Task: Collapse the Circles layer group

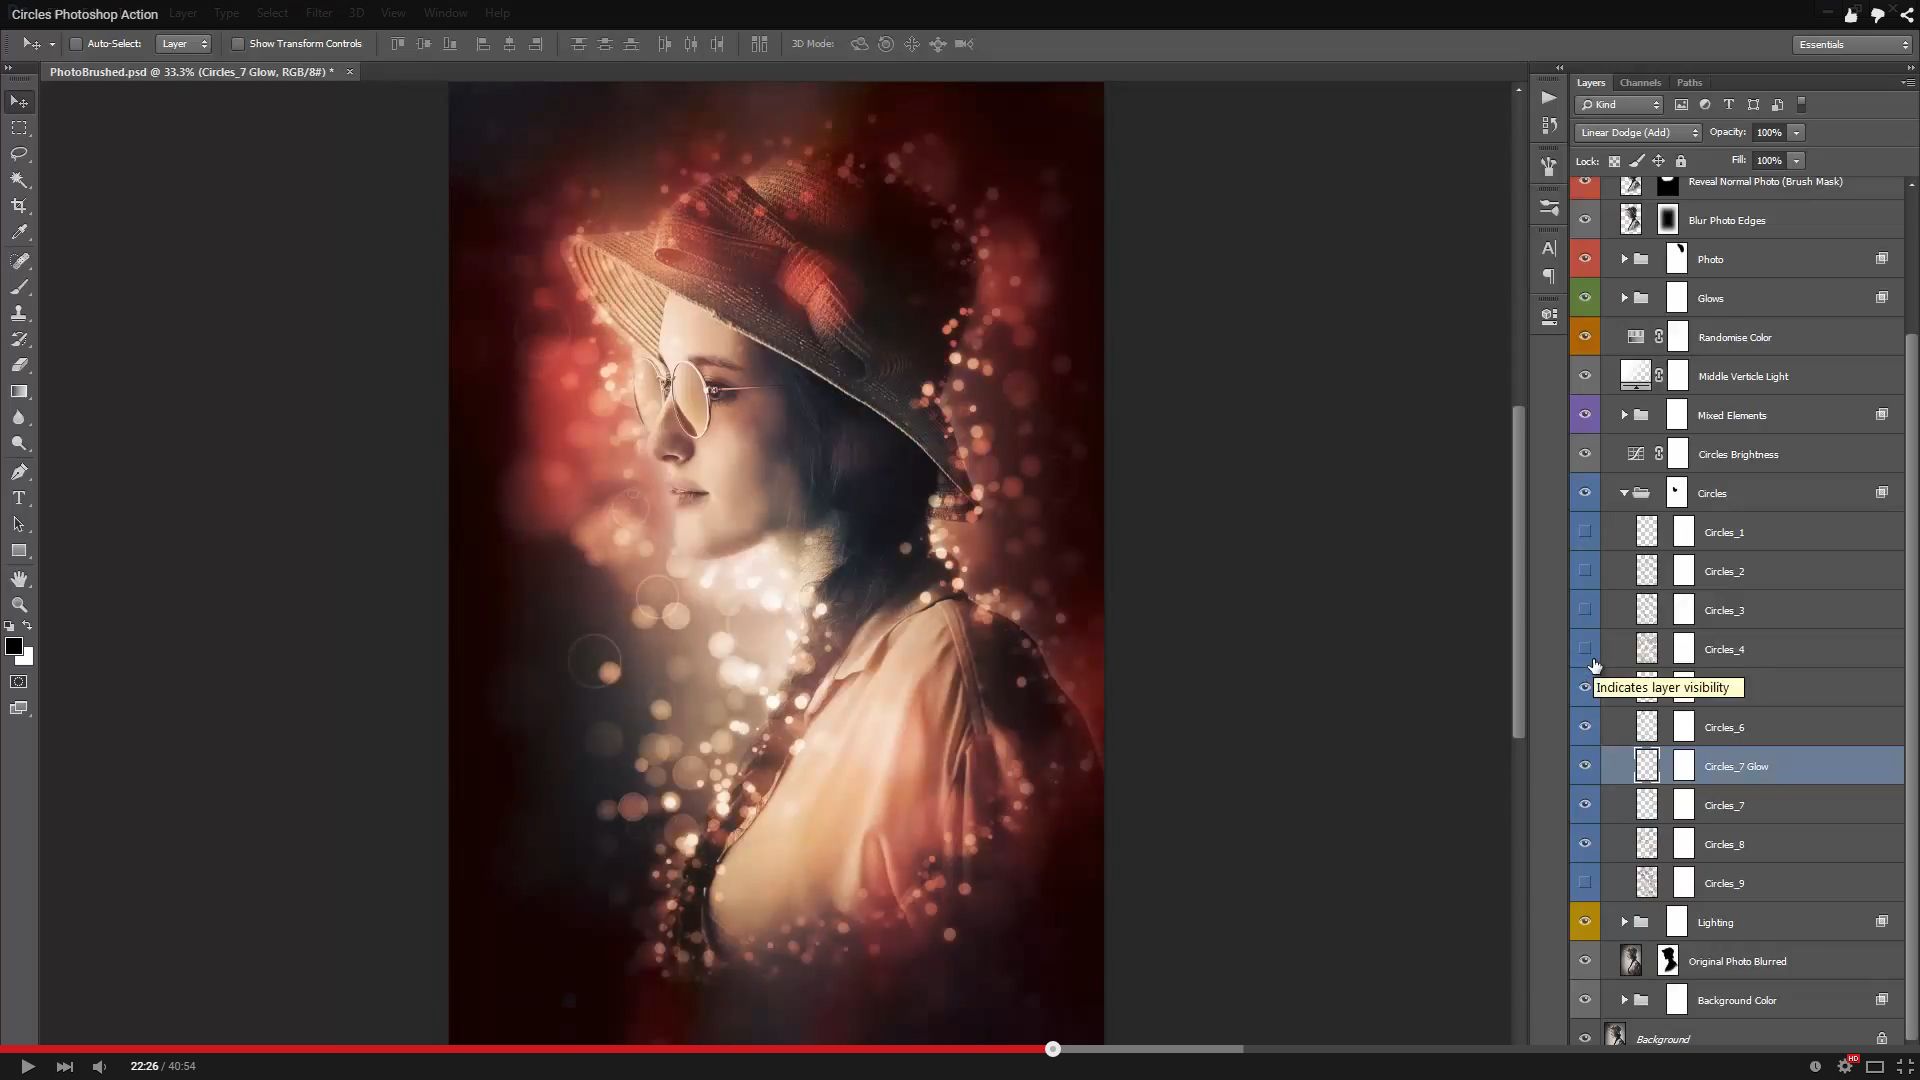Action: (1624, 493)
